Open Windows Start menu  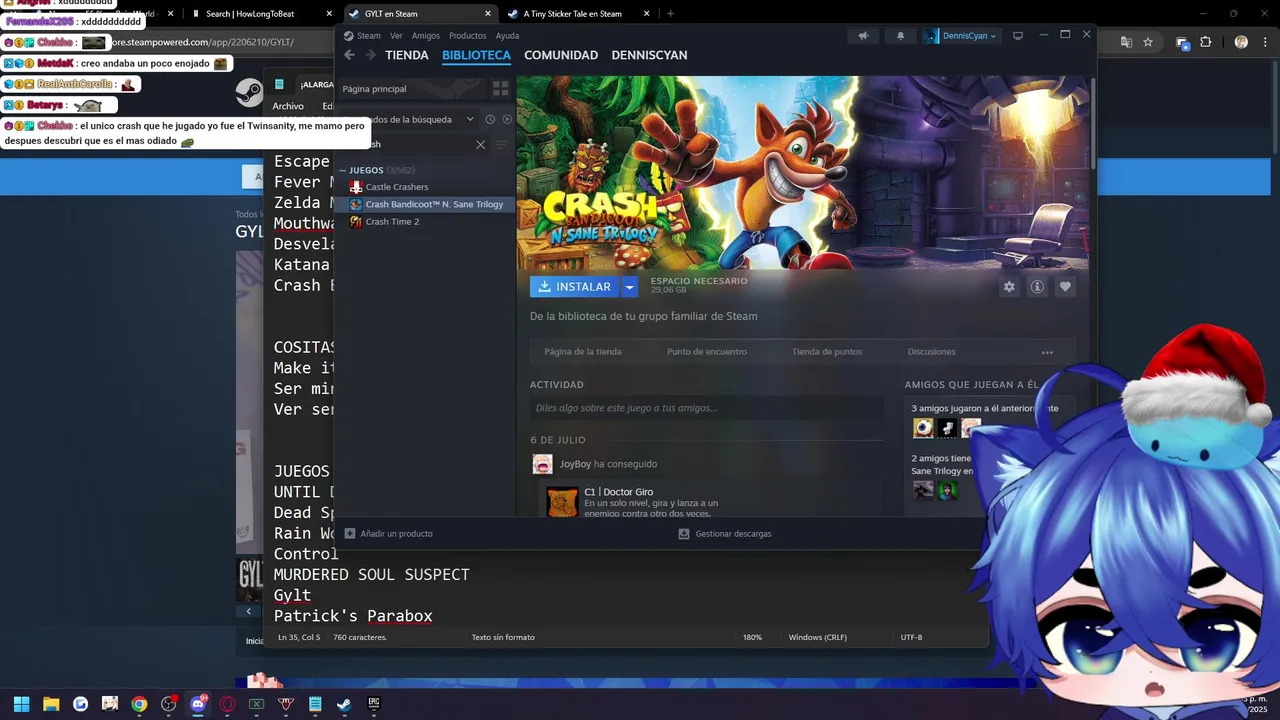(21, 704)
